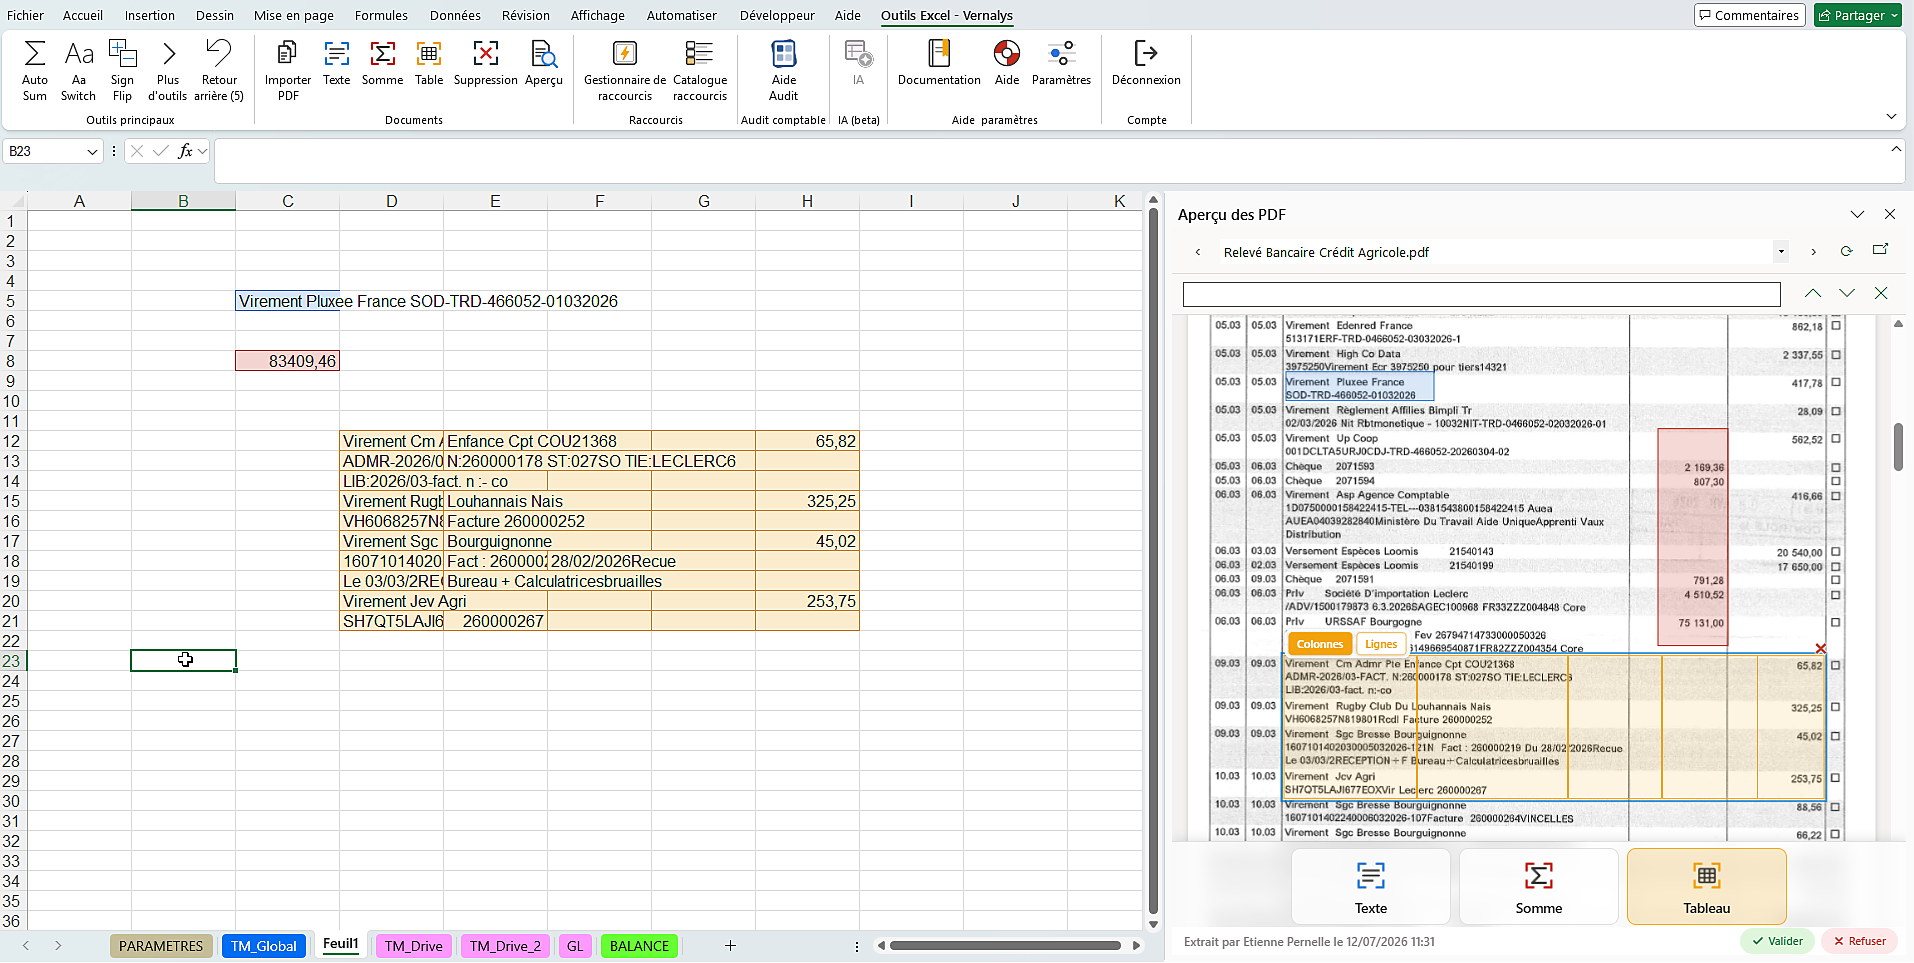Open the Accueil tab
Viewport: 1914px width, 963px height.
[x=83, y=15]
